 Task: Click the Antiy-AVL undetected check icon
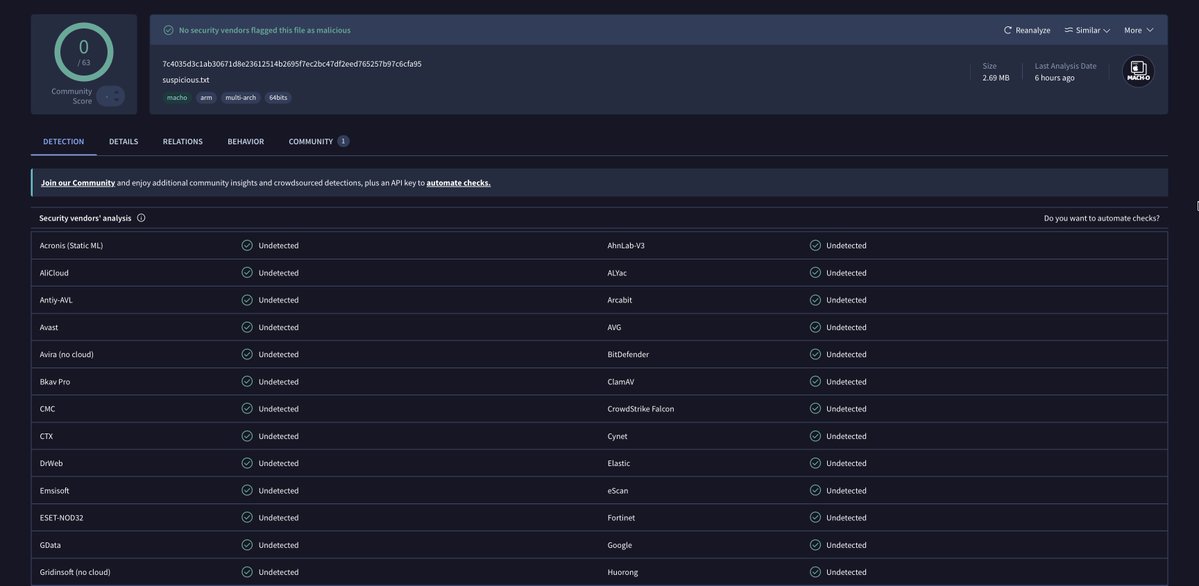coord(247,300)
